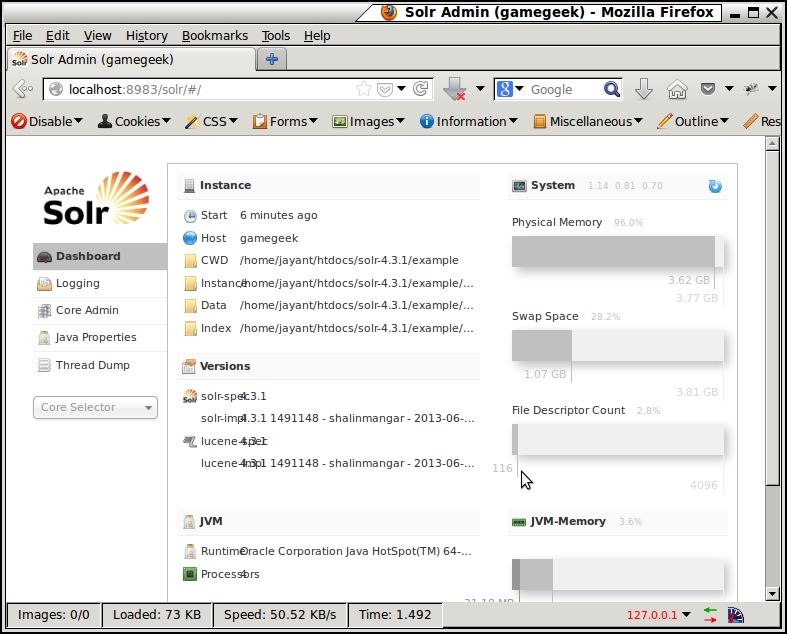Open the Bookmarks menu
Image resolution: width=787 pixels, height=634 pixels.
[x=215, y=36]
